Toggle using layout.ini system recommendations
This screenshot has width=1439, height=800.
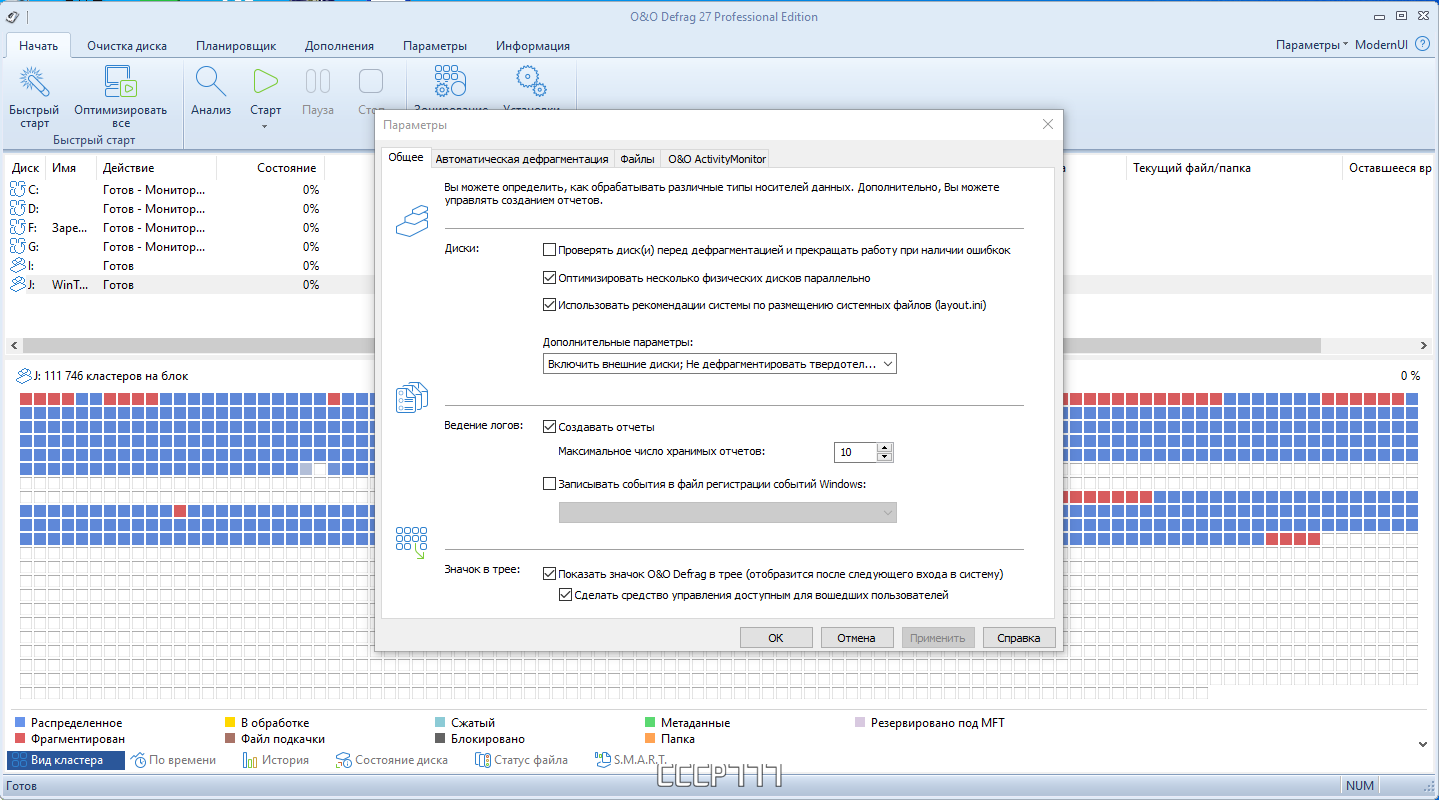(x=549, y=305)
